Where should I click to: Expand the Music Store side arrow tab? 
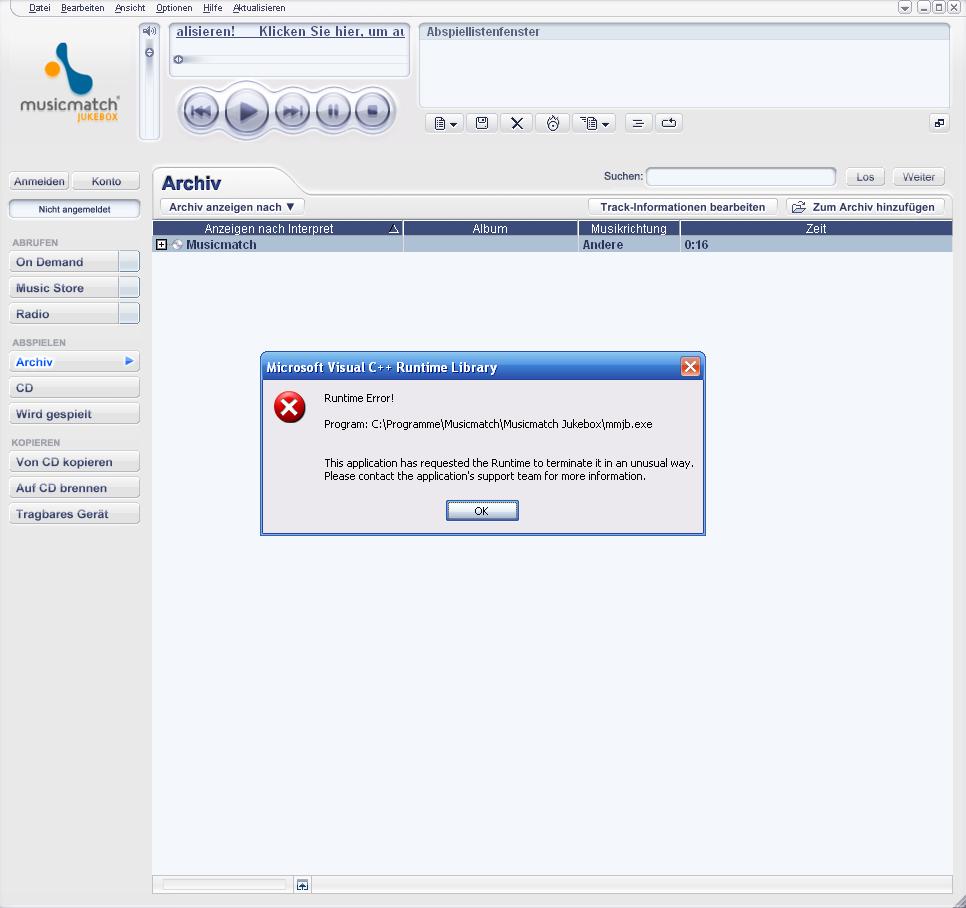pyautogui.click(x=129, y=288)
